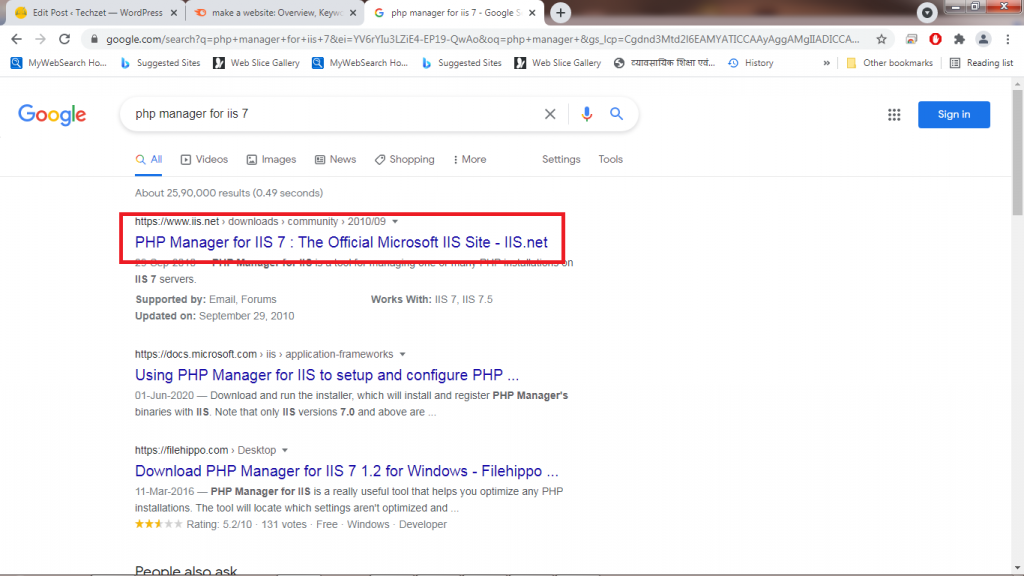Screen dimensions: 1024x576
Task: Open the Google apps grid icon
Action: coord(894,115)
